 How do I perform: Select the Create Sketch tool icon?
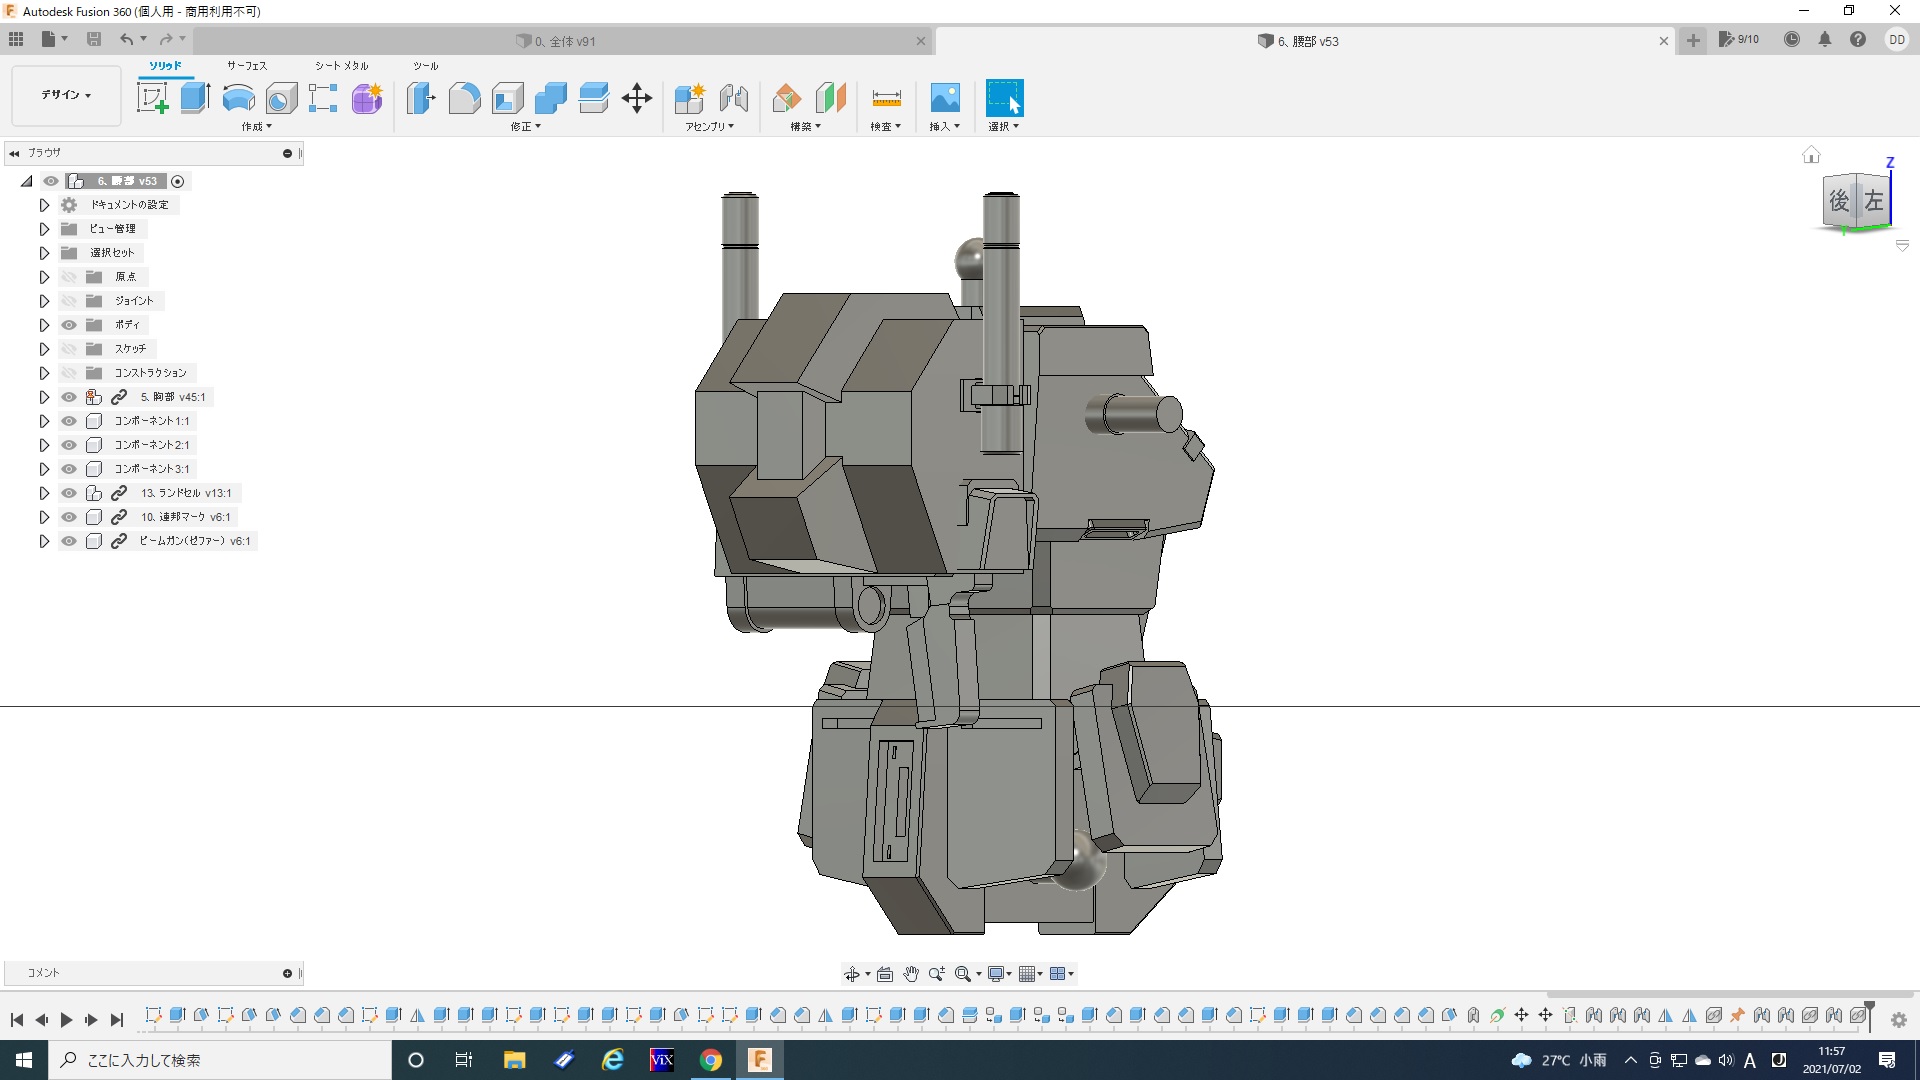[x=152, y=98]
